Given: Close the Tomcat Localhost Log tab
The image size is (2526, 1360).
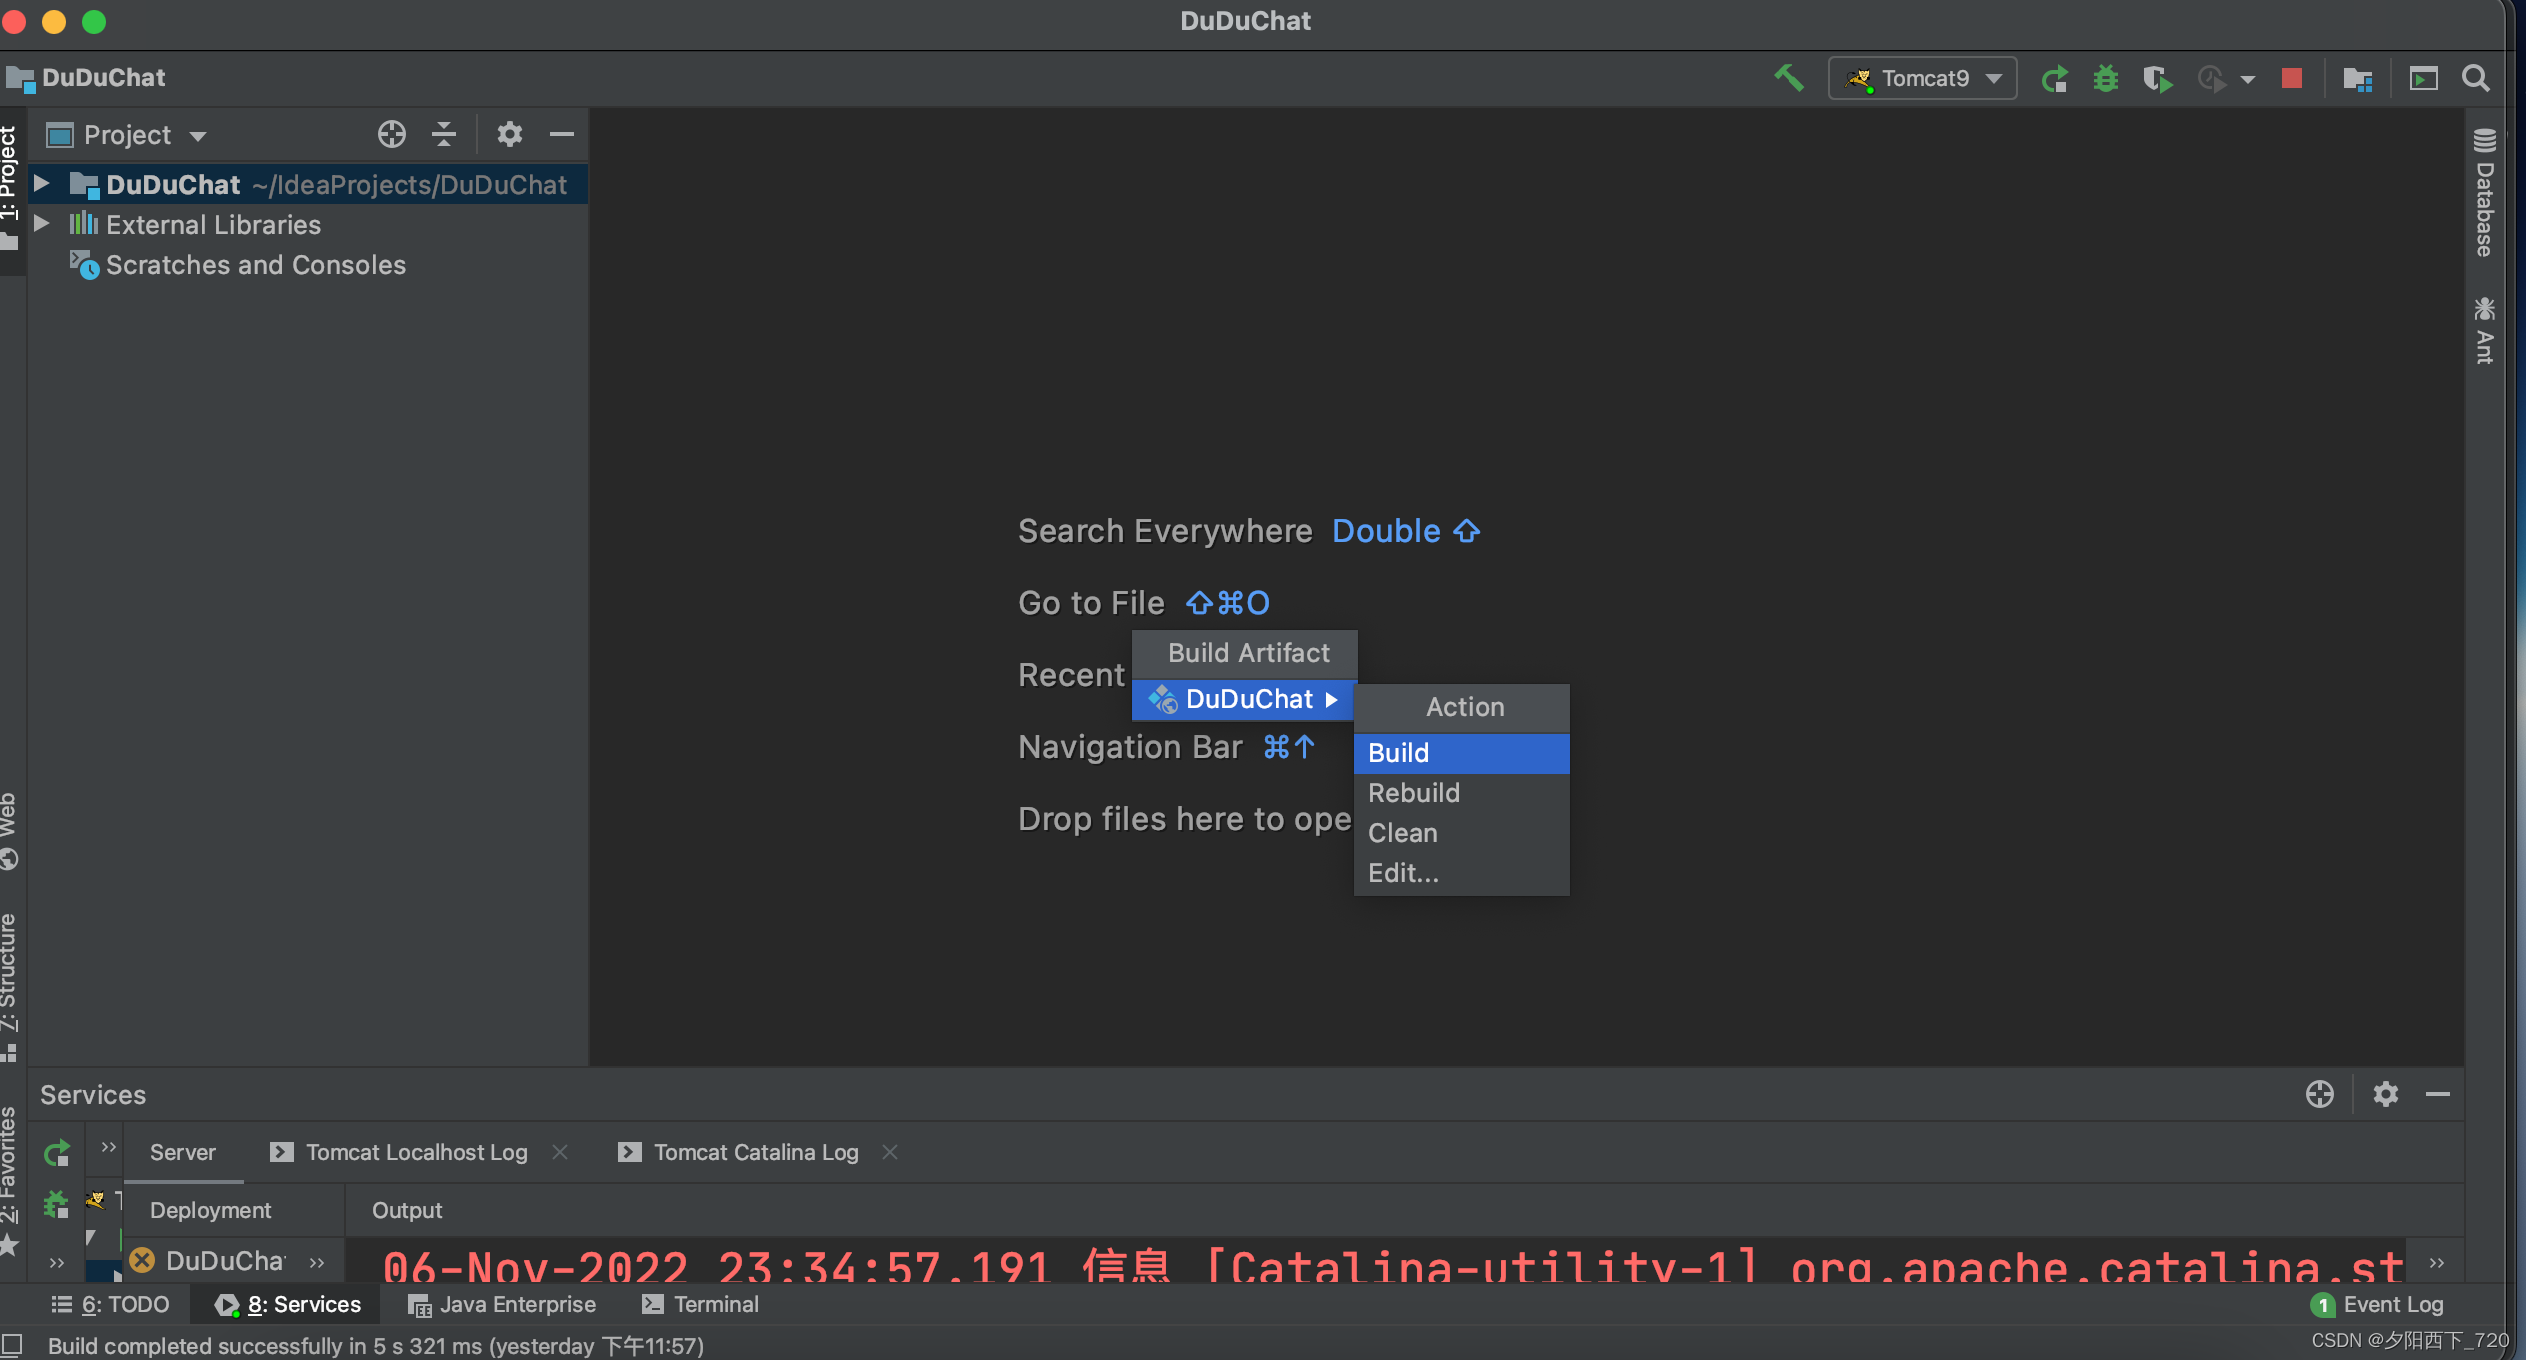Looking at the screenshot, I should (560, 1152).
